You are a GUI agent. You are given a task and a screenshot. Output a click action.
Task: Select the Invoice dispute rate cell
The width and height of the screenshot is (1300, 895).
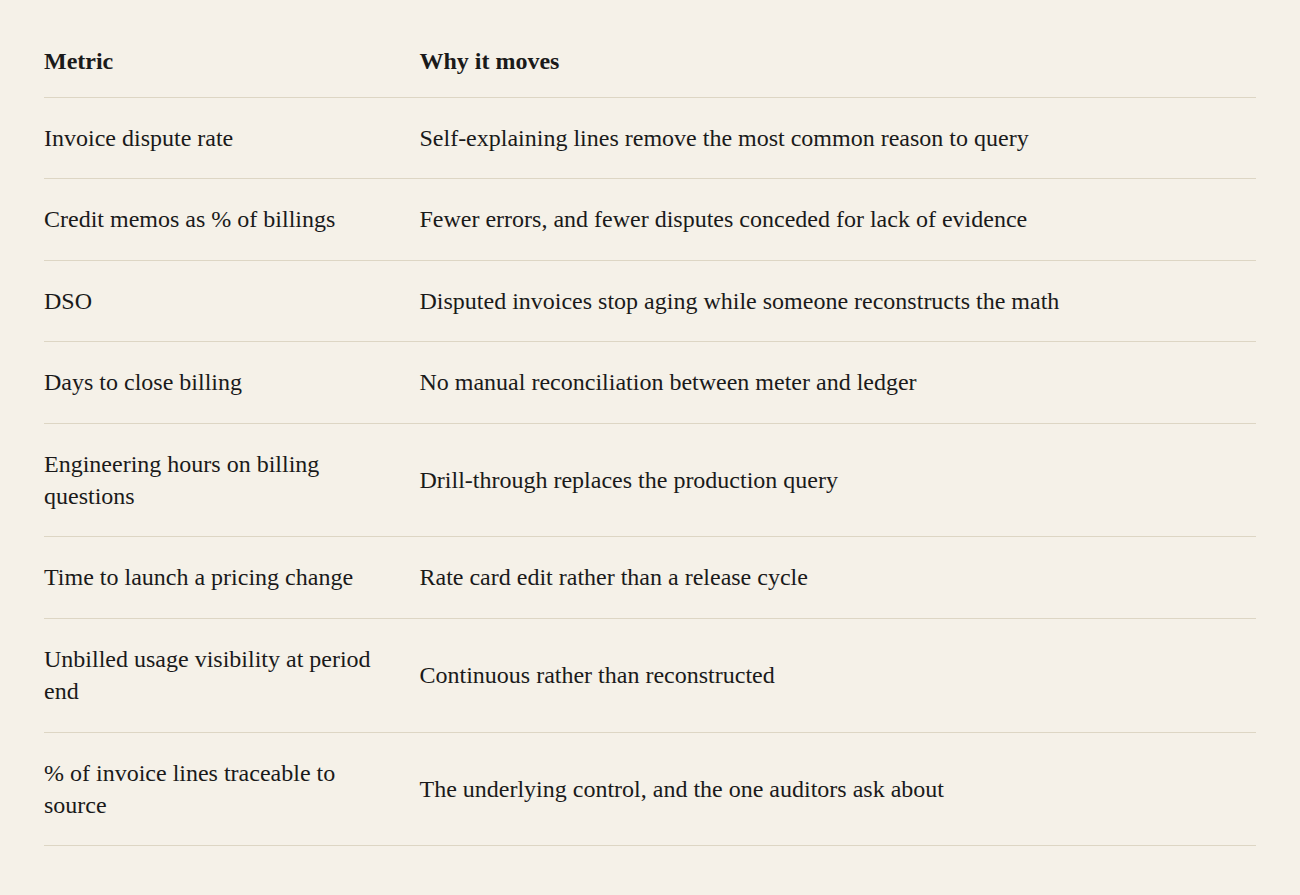(x=138, y=138)
